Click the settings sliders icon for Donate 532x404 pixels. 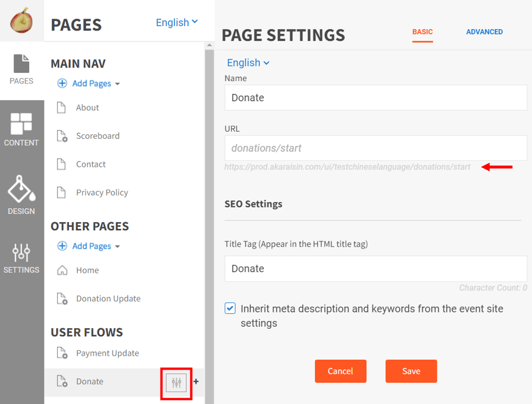click(176, 382)
